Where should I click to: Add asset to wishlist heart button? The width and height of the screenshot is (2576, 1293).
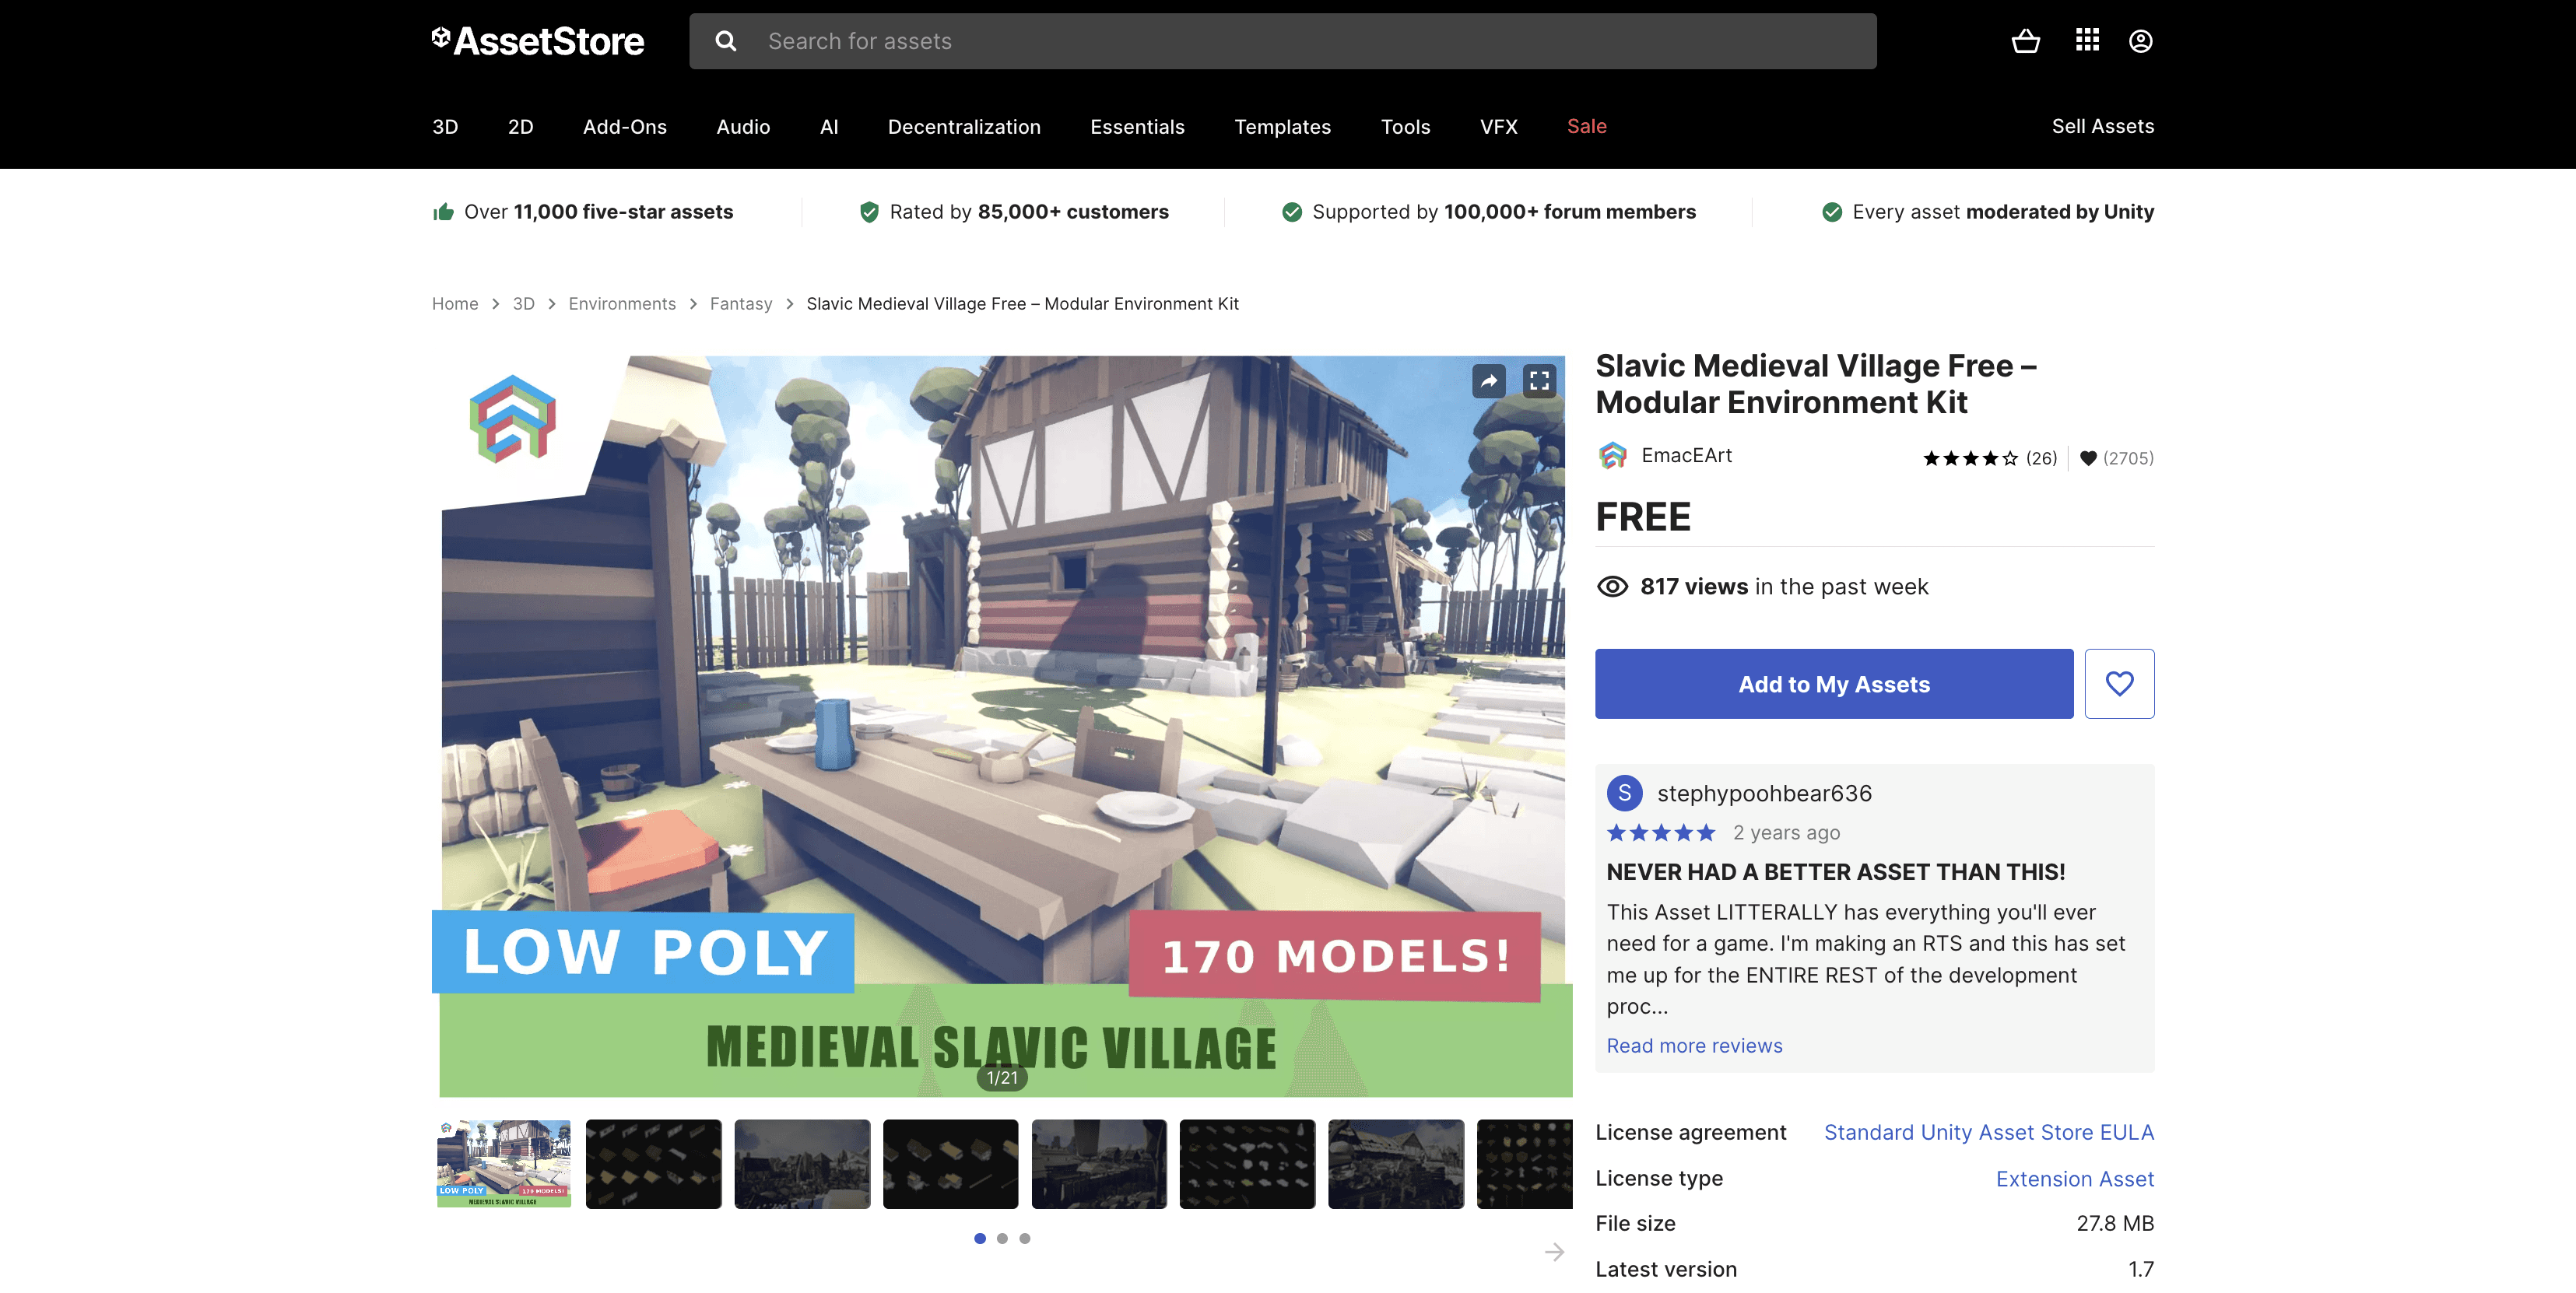pyautogui.click(x=2119, y=684)
